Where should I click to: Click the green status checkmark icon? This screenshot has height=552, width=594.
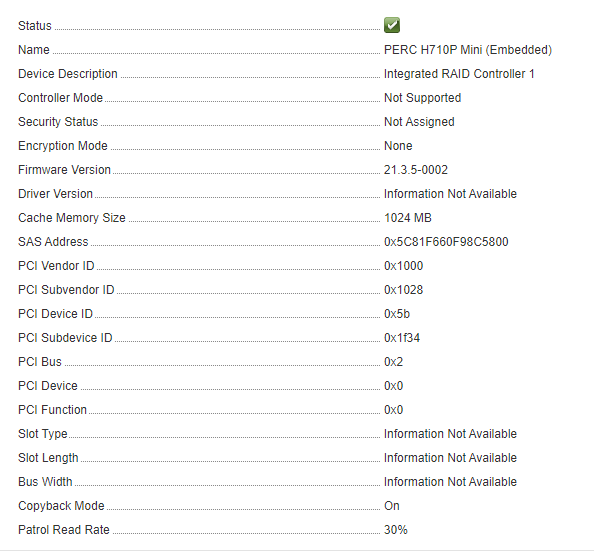click(x=392, y=25)
